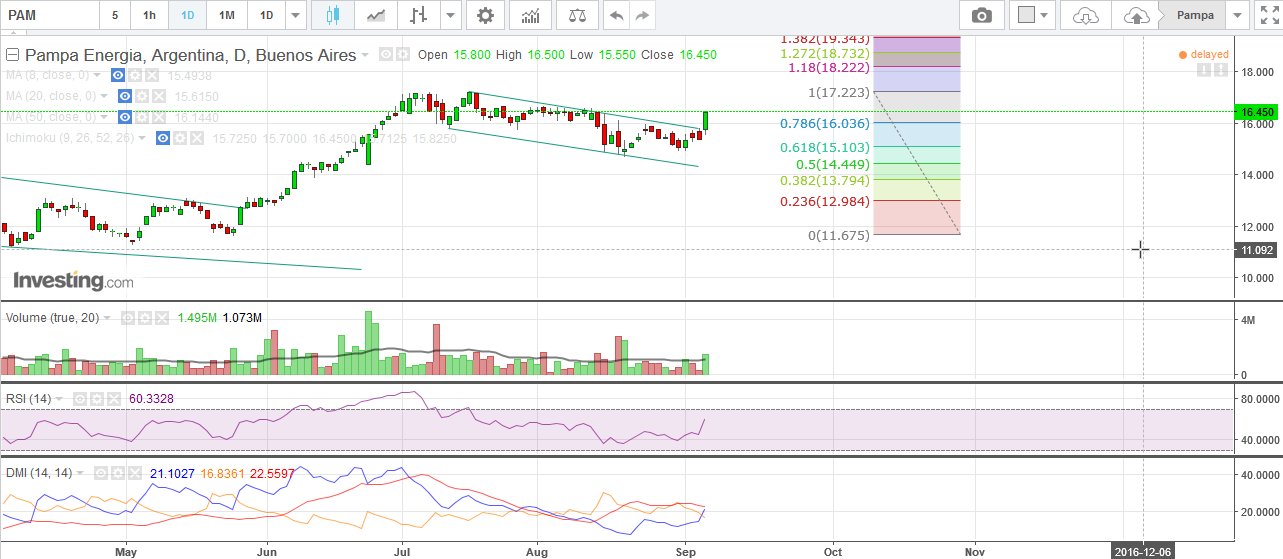Open the layout square dropdown
1283x559 pixels.
[x=1033, y=15]
